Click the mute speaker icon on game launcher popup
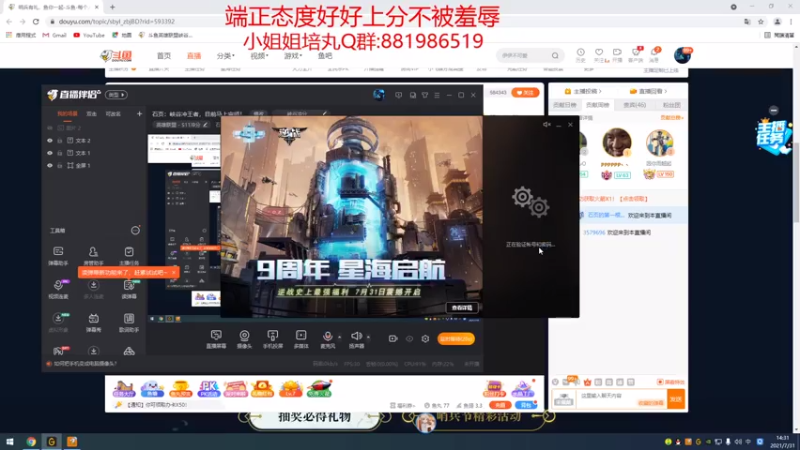This screenshot has height=450, width=800. point(546,124)
